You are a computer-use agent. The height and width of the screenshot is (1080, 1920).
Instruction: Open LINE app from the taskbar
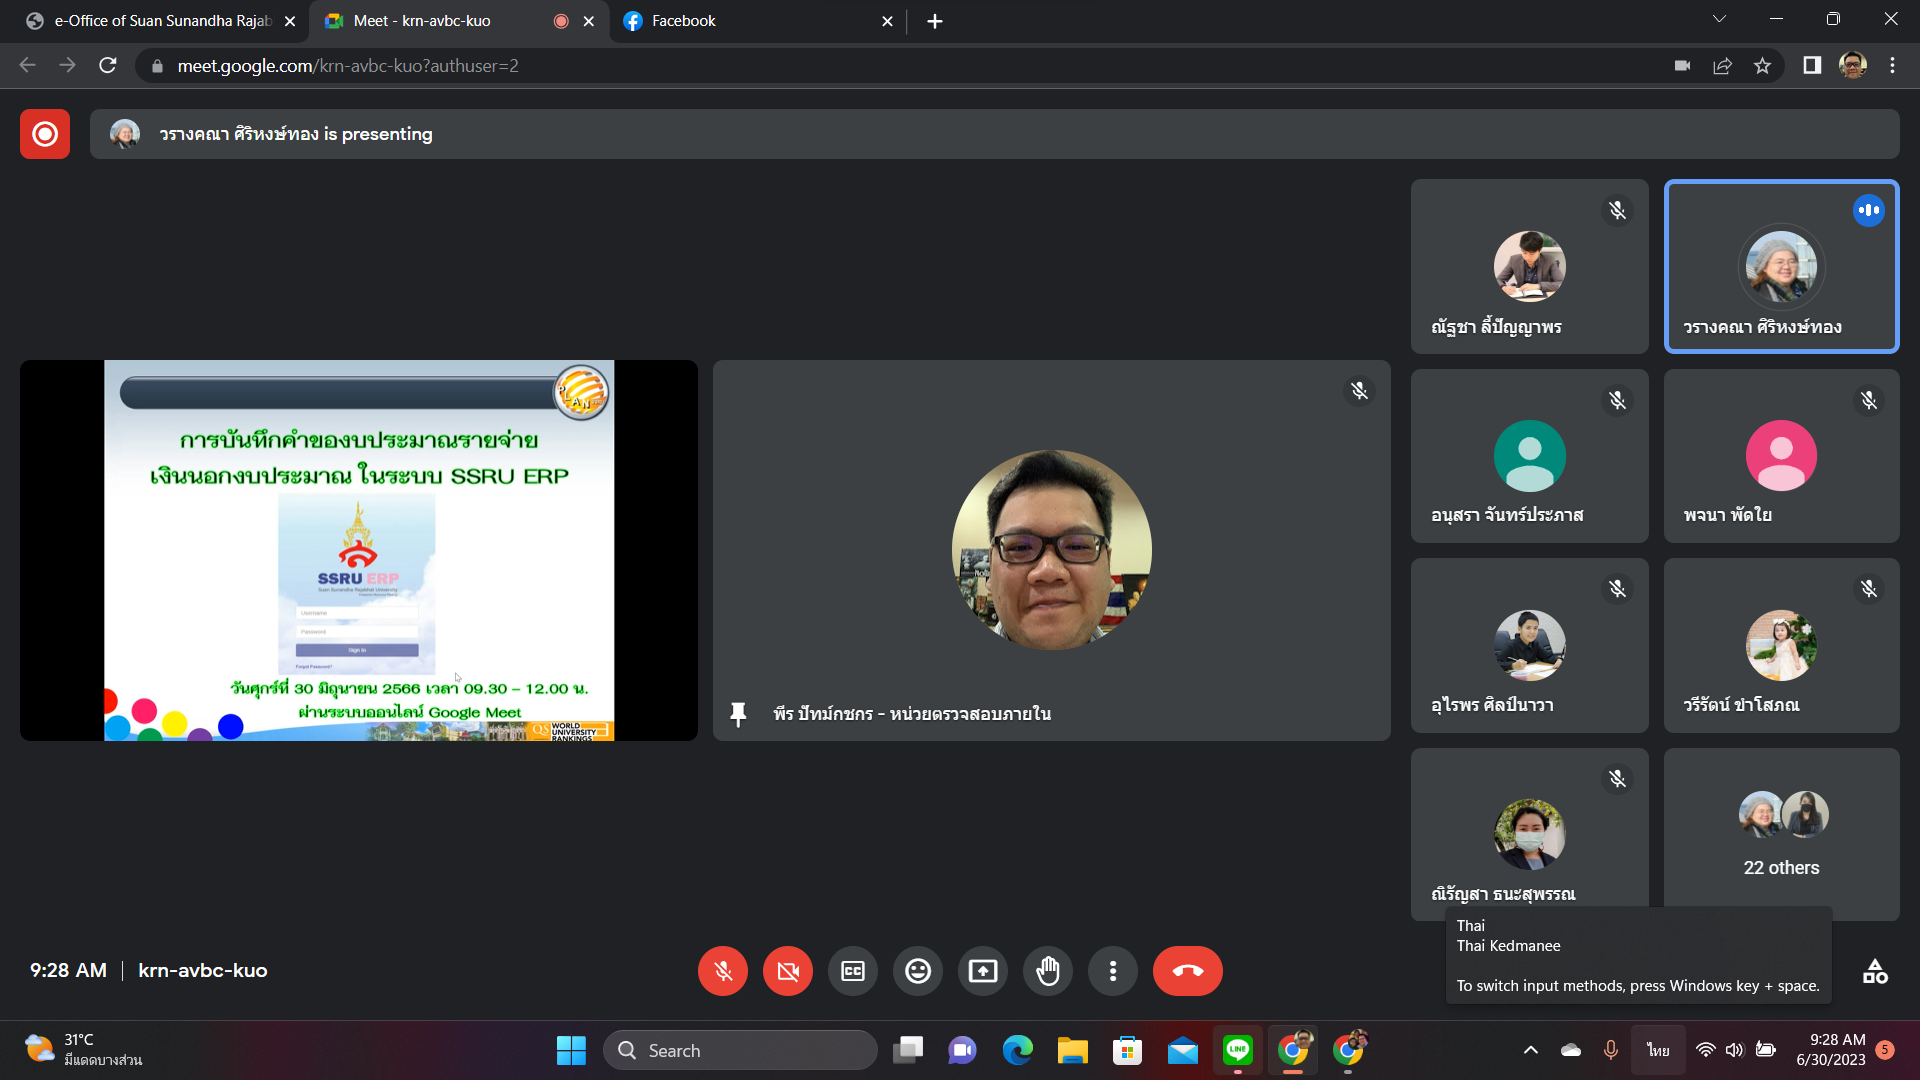1238,1050
